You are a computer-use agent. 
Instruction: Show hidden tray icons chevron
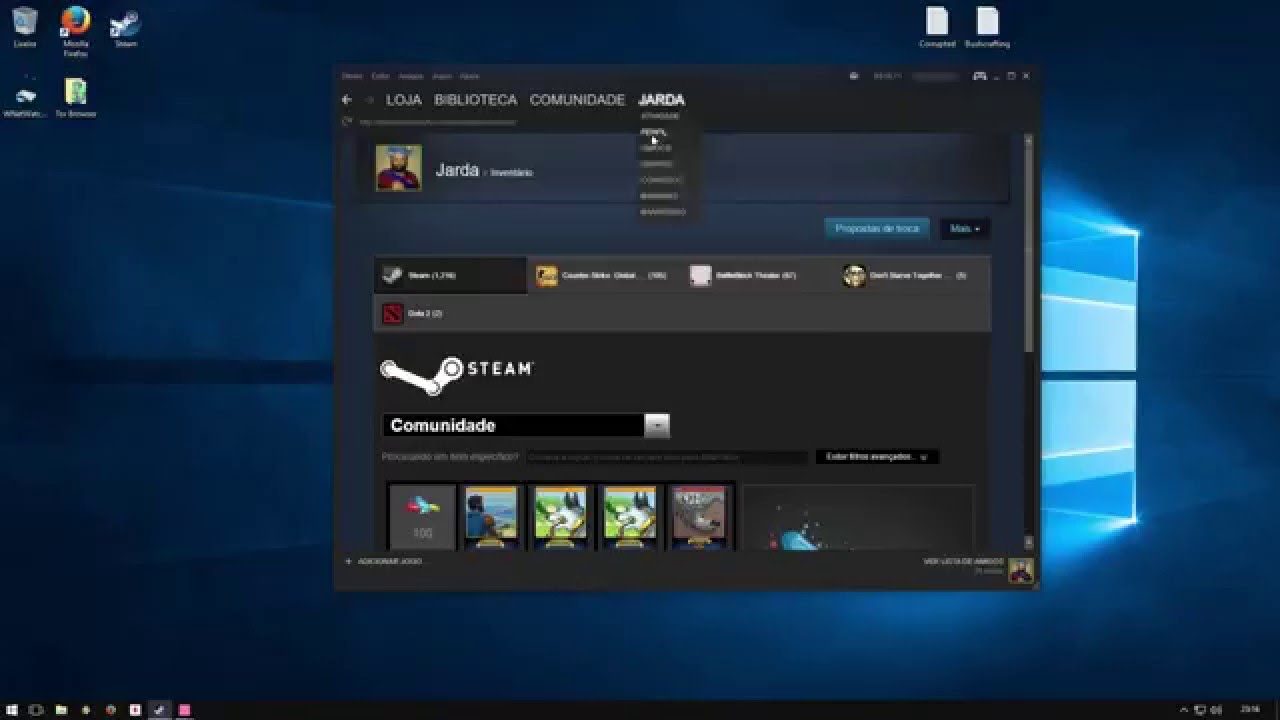1184,710
